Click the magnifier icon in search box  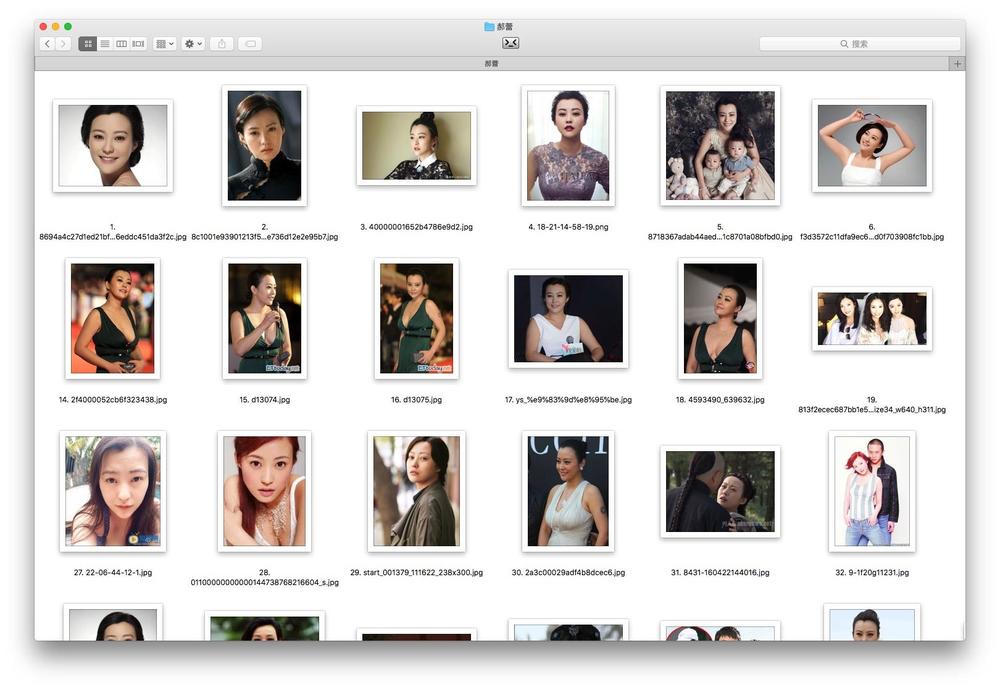(x=844, y=43)
